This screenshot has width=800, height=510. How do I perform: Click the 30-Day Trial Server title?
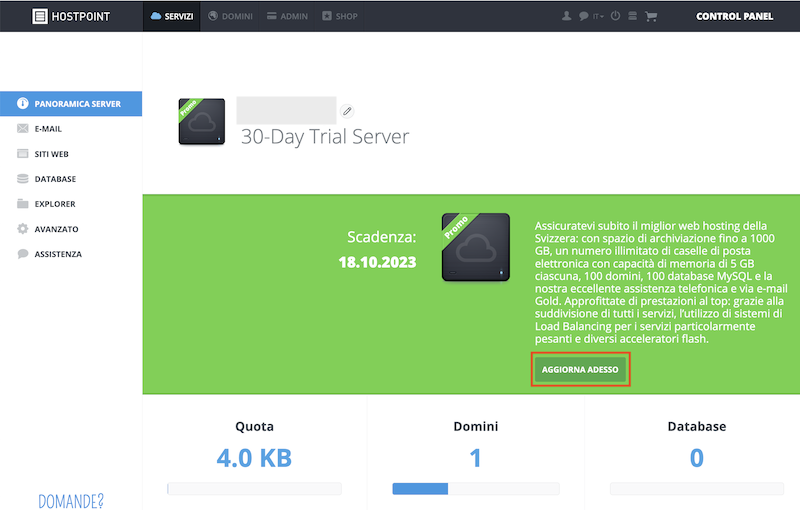click(x=325, y=137)
